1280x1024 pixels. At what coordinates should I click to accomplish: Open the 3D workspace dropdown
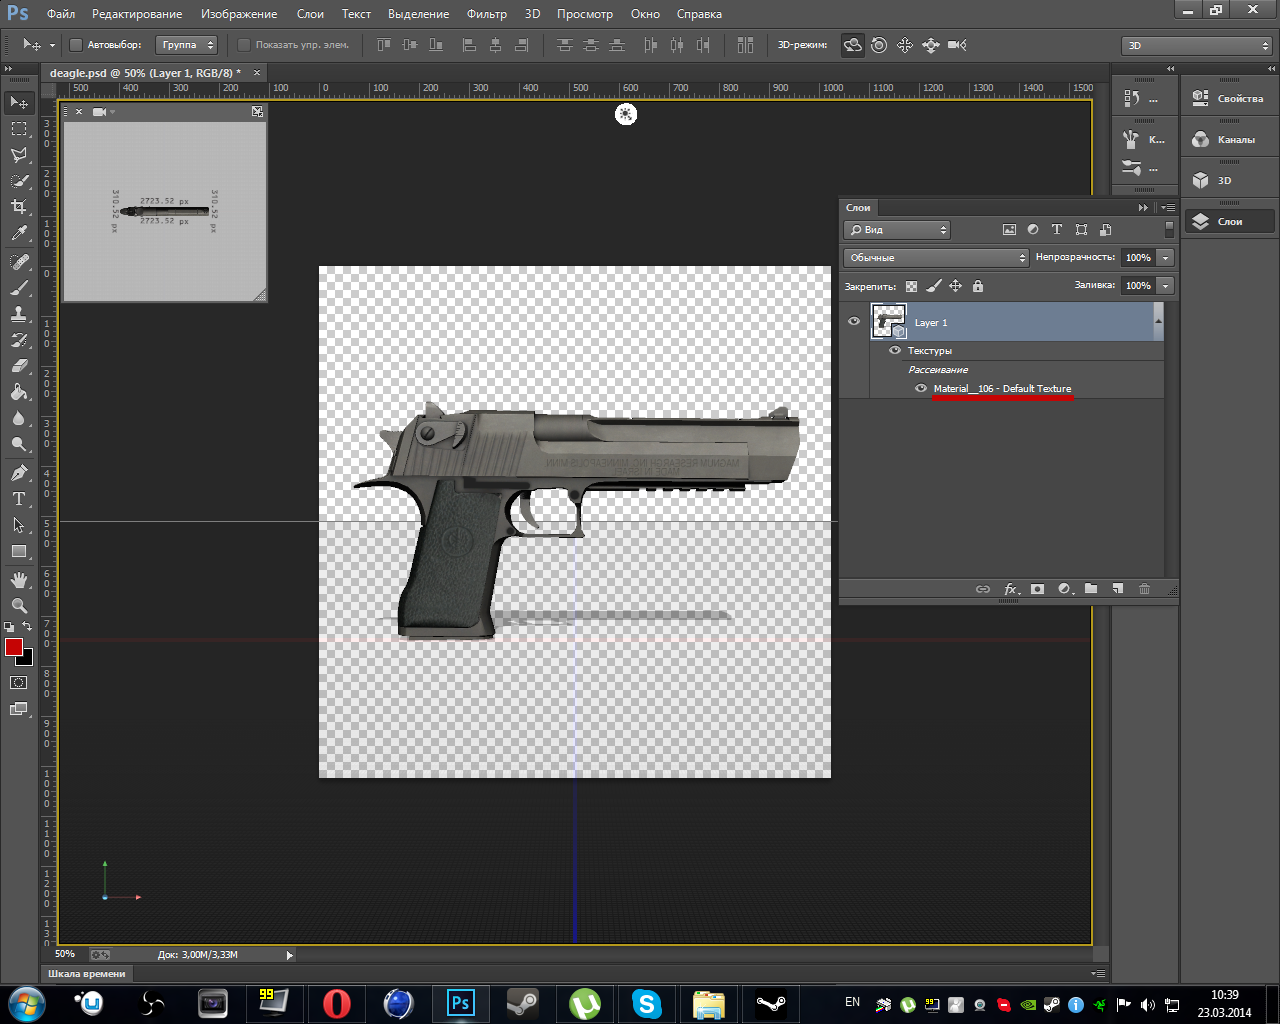coord(1197,45)
